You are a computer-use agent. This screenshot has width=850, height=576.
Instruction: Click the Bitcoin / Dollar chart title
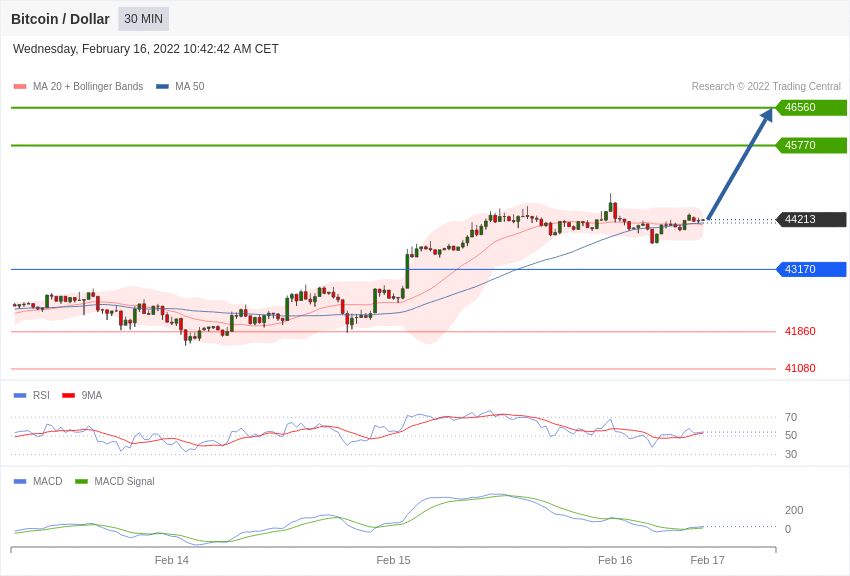[x=60, y=19]
